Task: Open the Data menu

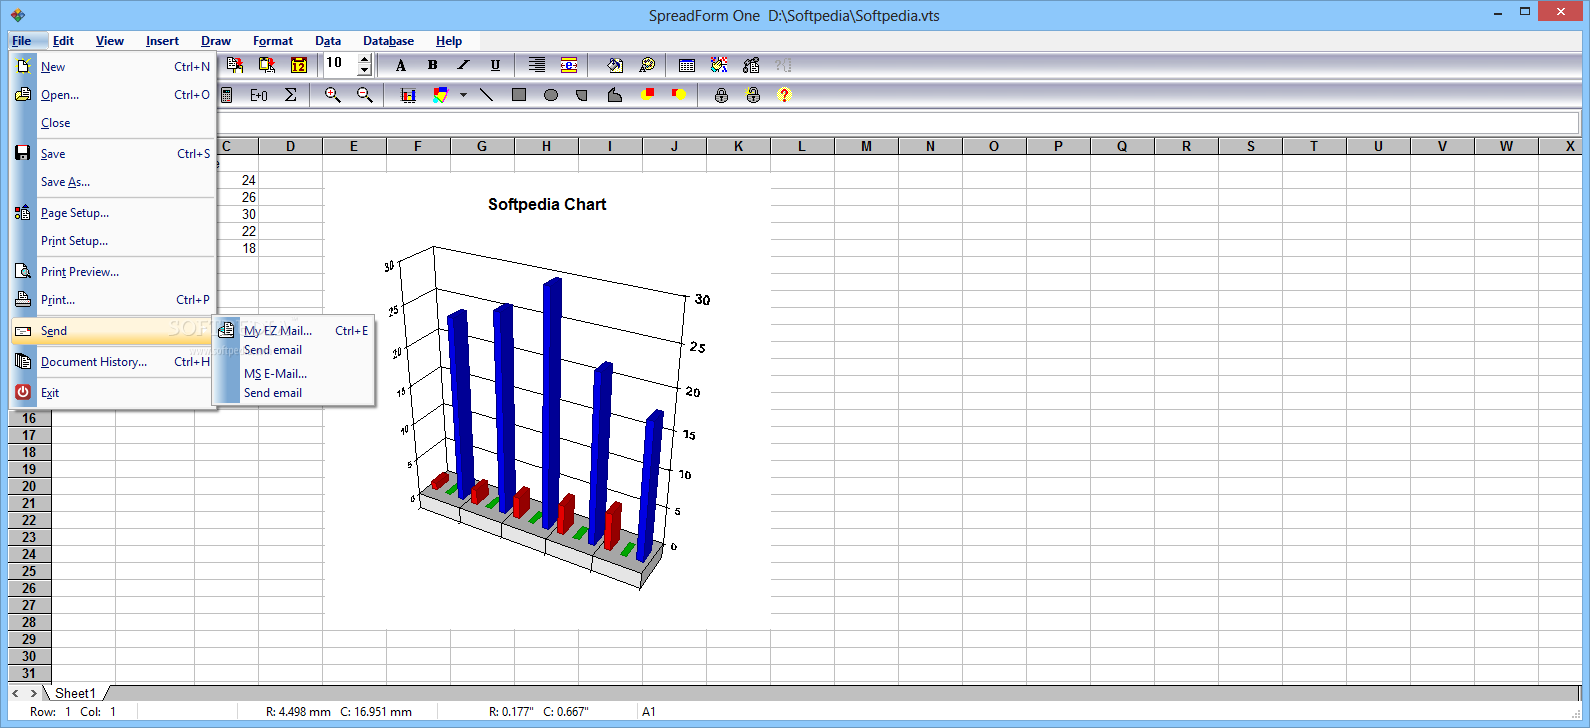Action: tap(328, 41)
